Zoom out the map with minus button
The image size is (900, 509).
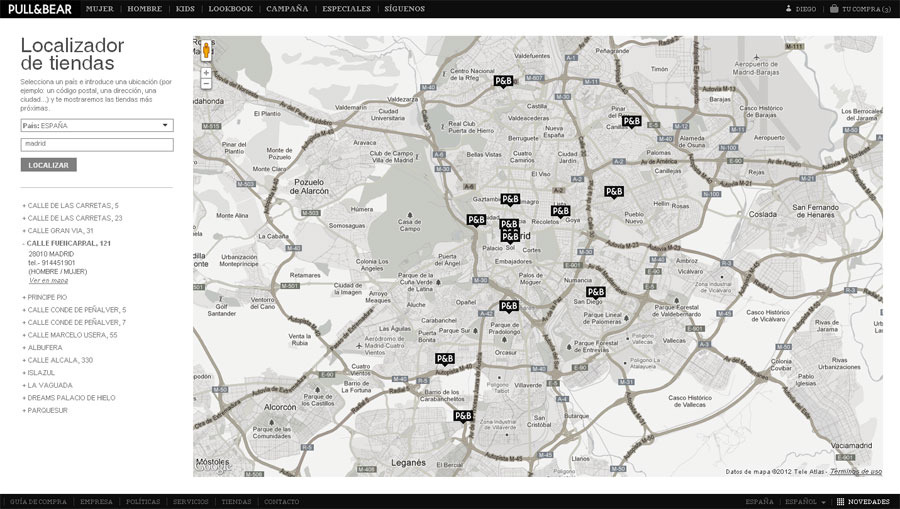click(206, 84)
